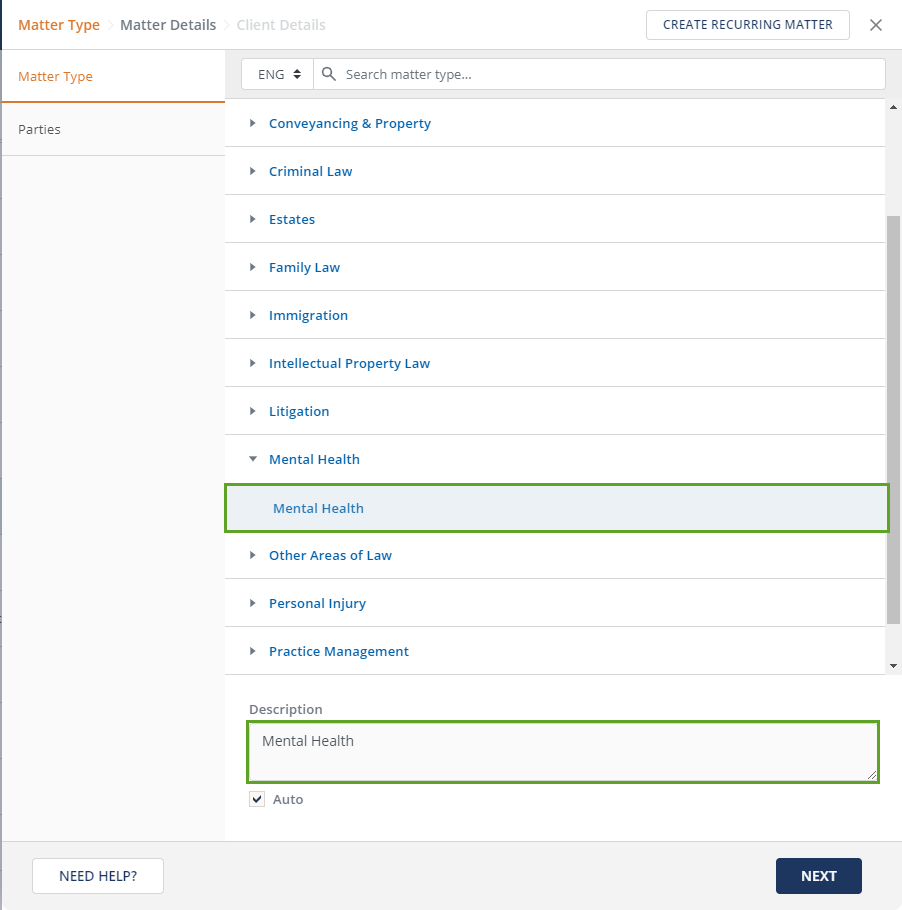Screen dimensions: 902x910
Task: Open the Need Help? button
Action: point(98,876)
